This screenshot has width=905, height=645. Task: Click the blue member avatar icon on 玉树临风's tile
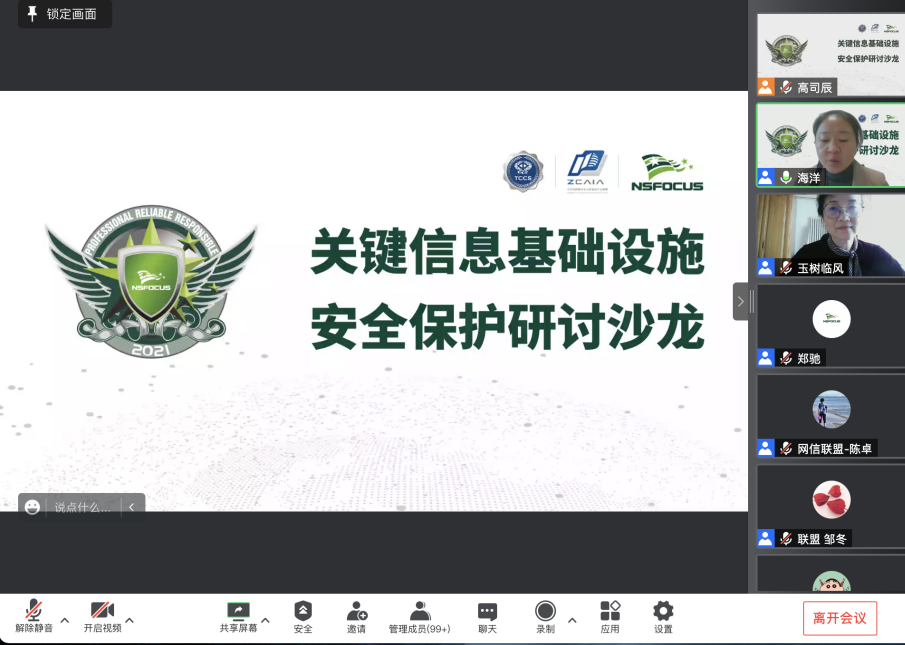pyautogui.click(x=764, y=267)
